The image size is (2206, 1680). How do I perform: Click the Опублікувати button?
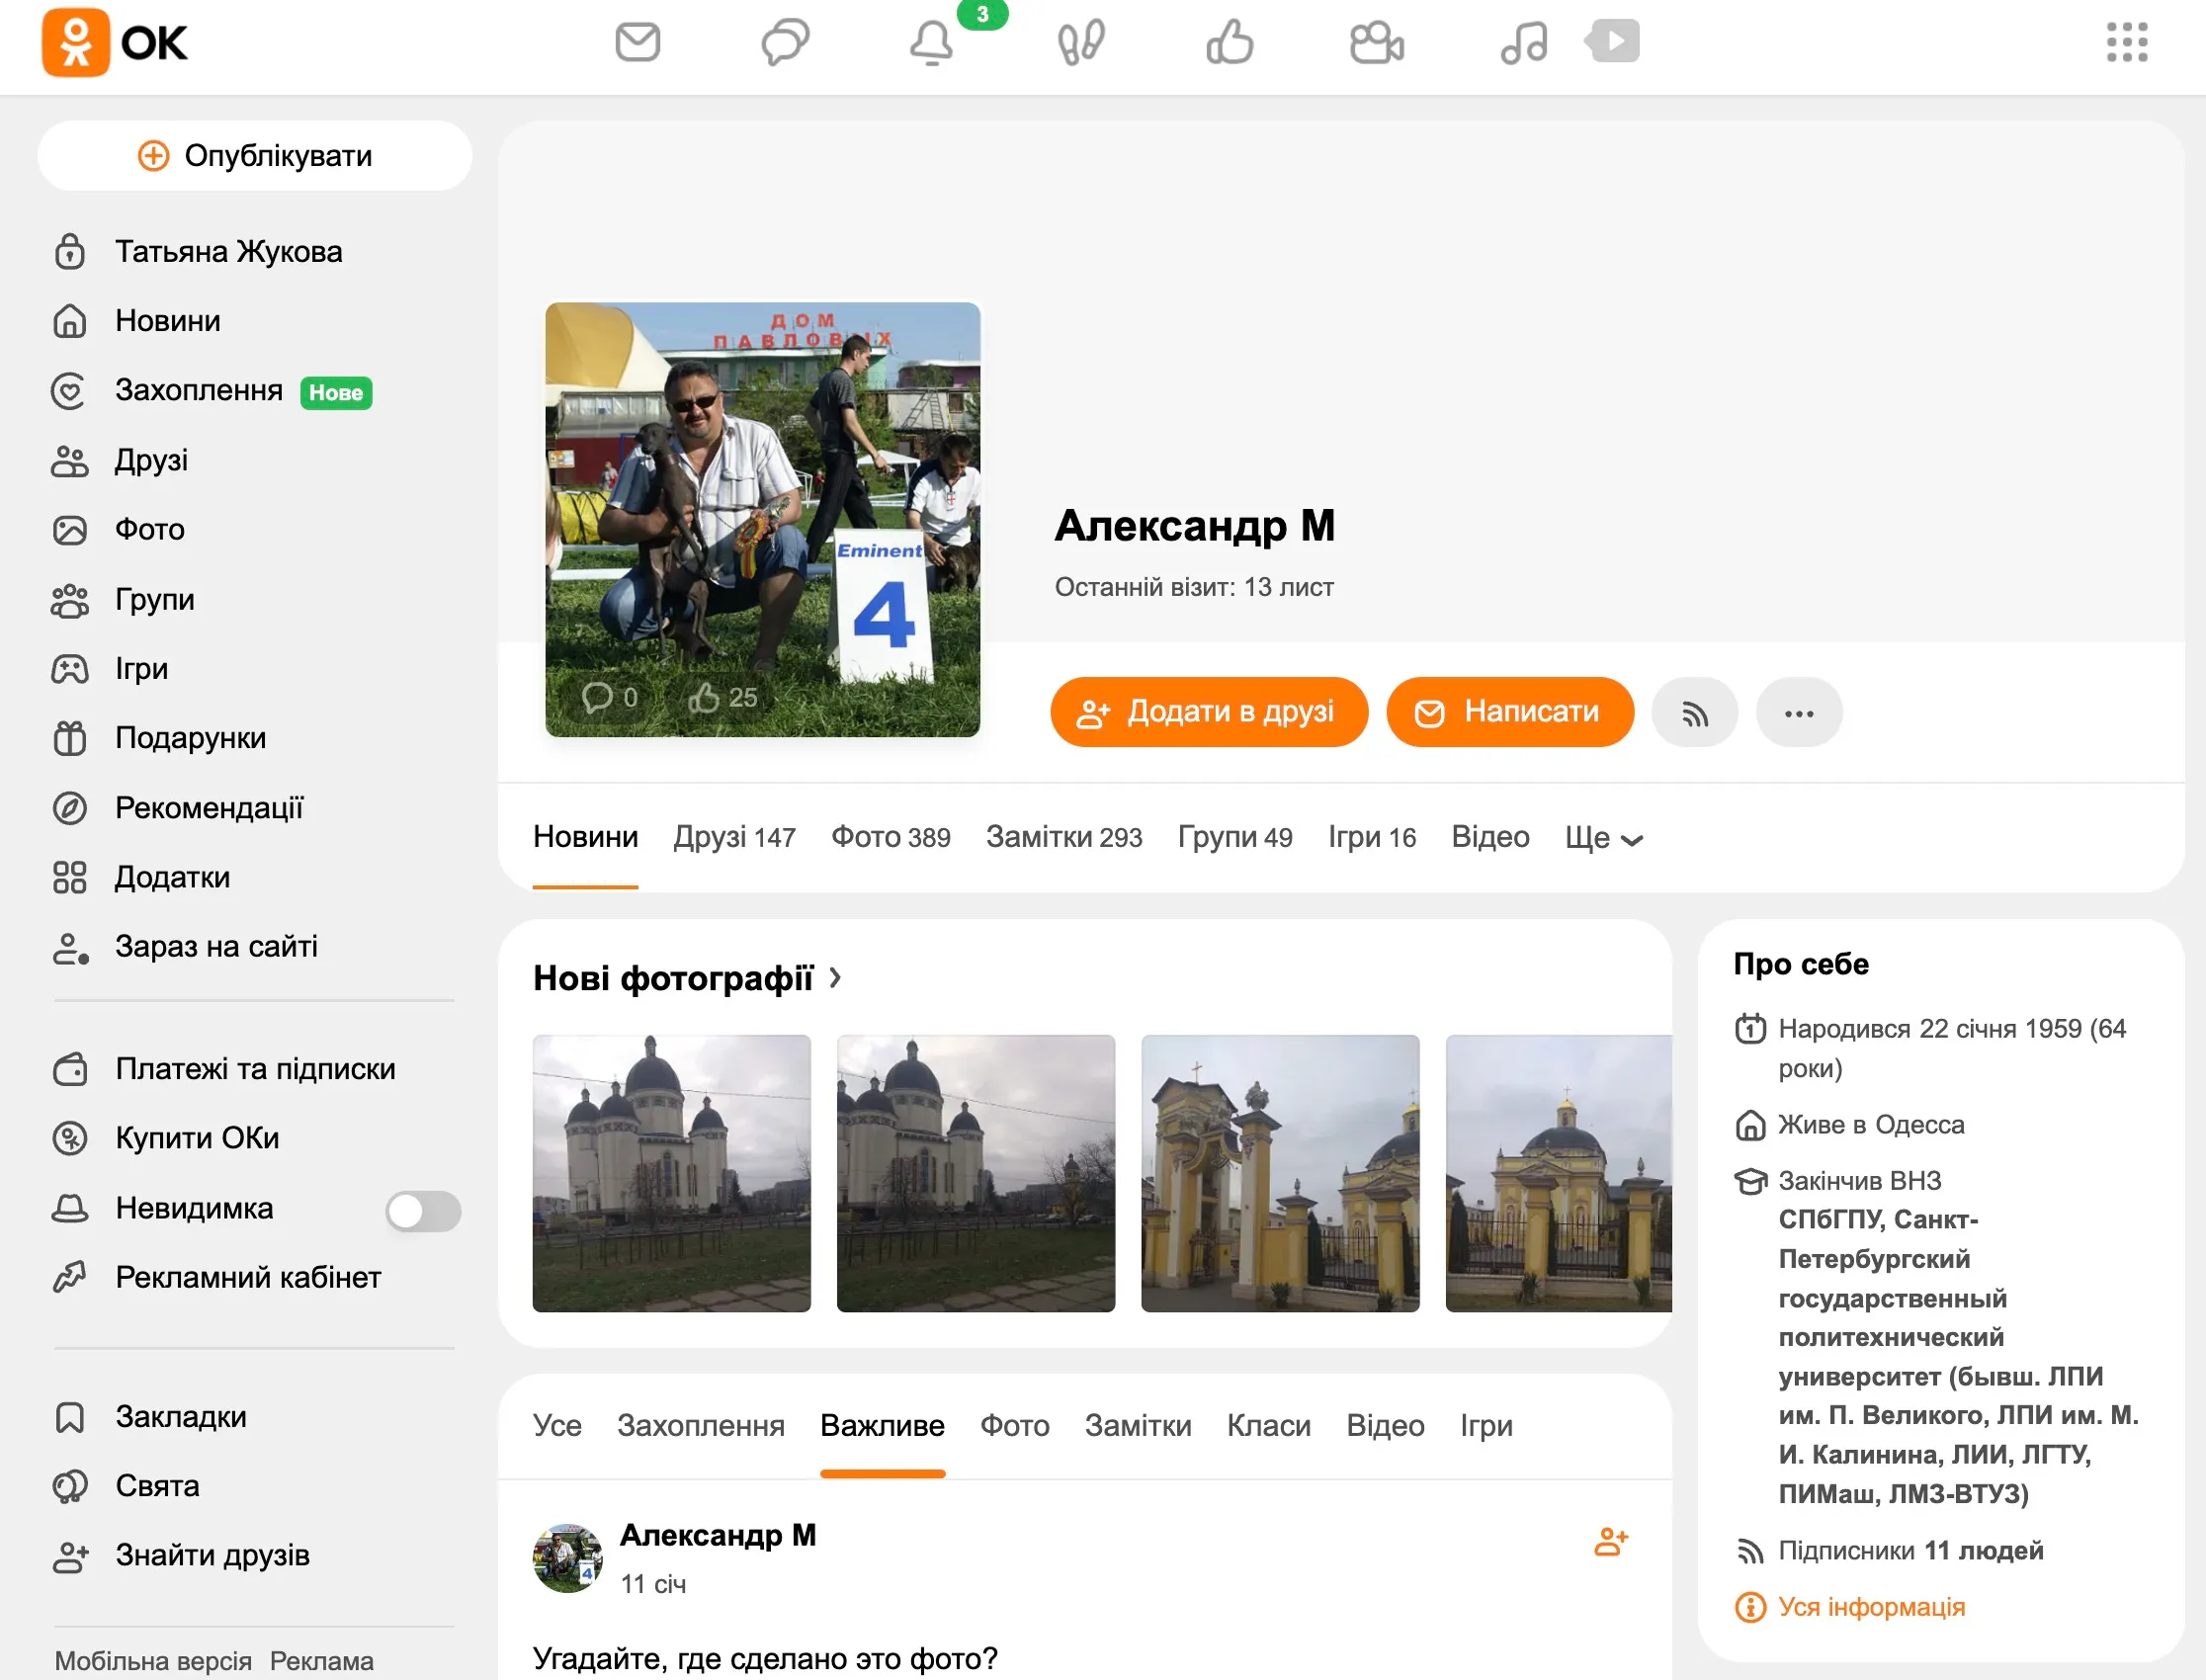[x=255, y=156]
